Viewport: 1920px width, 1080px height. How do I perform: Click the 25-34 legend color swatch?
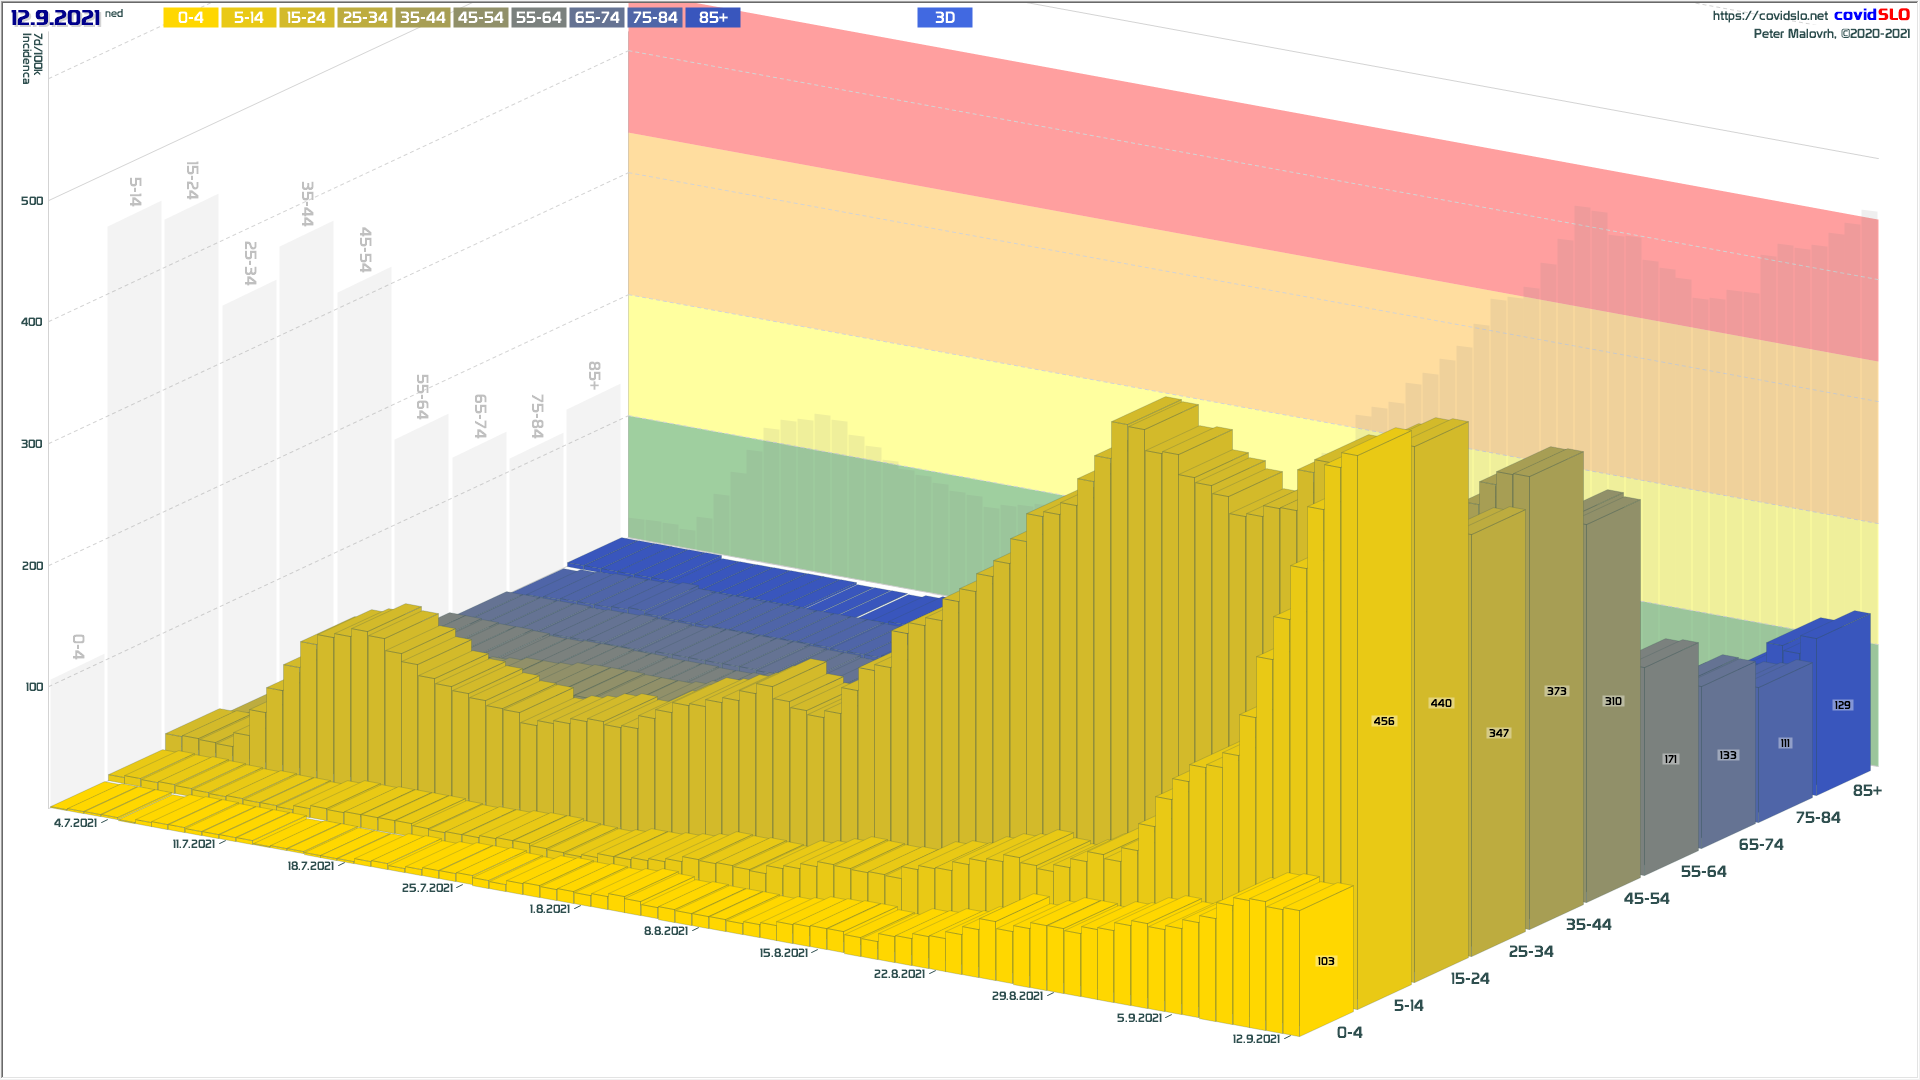(x=364, y=18)
